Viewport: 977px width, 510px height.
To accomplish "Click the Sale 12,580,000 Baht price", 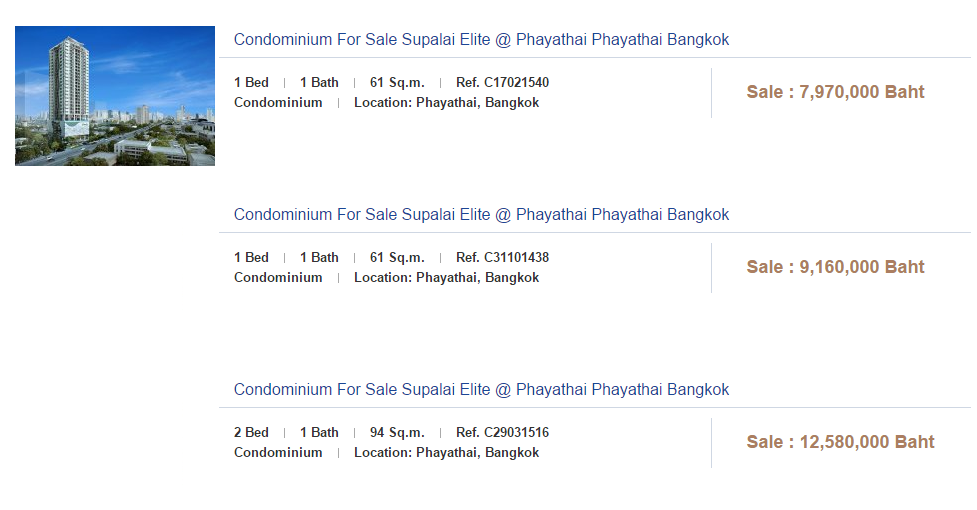I will (x=840, y=442).
